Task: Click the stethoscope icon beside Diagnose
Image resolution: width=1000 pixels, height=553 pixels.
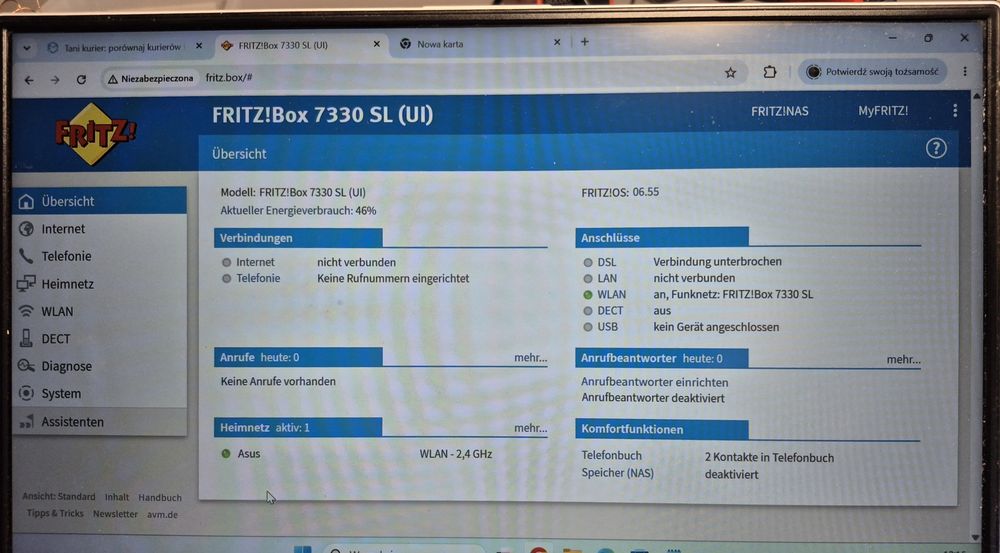Action: [26, 365]
